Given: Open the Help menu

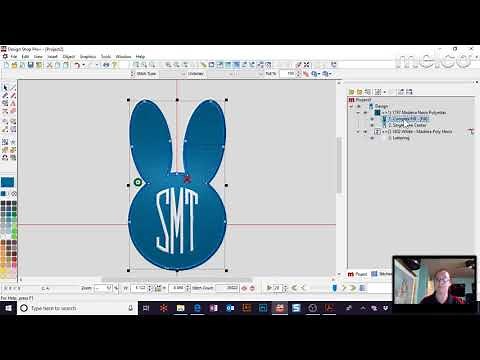Looking at the screenshot, I should pyautogui.click(x=140, y=57).
